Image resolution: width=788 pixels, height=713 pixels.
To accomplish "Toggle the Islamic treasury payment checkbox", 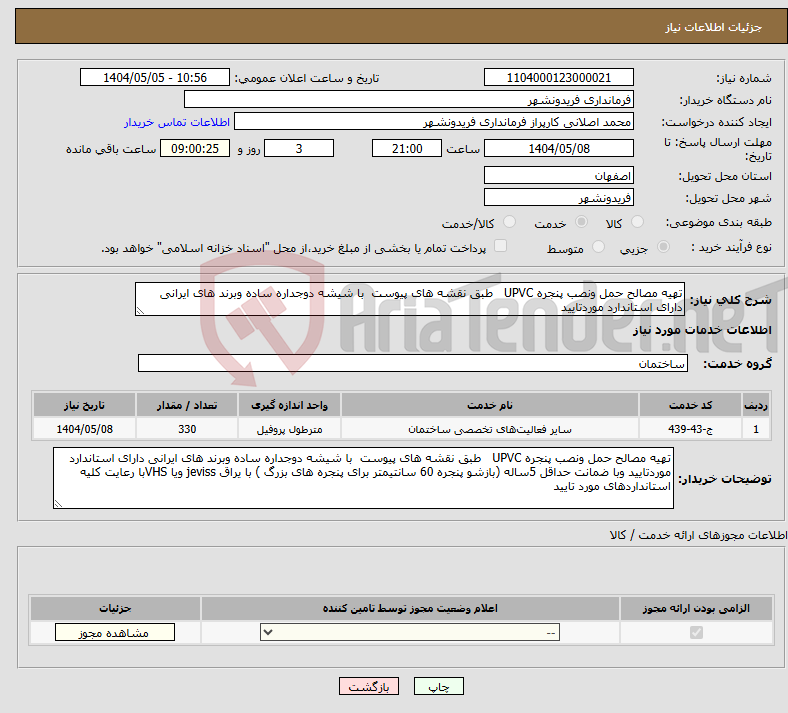I will tap(501, 246).
